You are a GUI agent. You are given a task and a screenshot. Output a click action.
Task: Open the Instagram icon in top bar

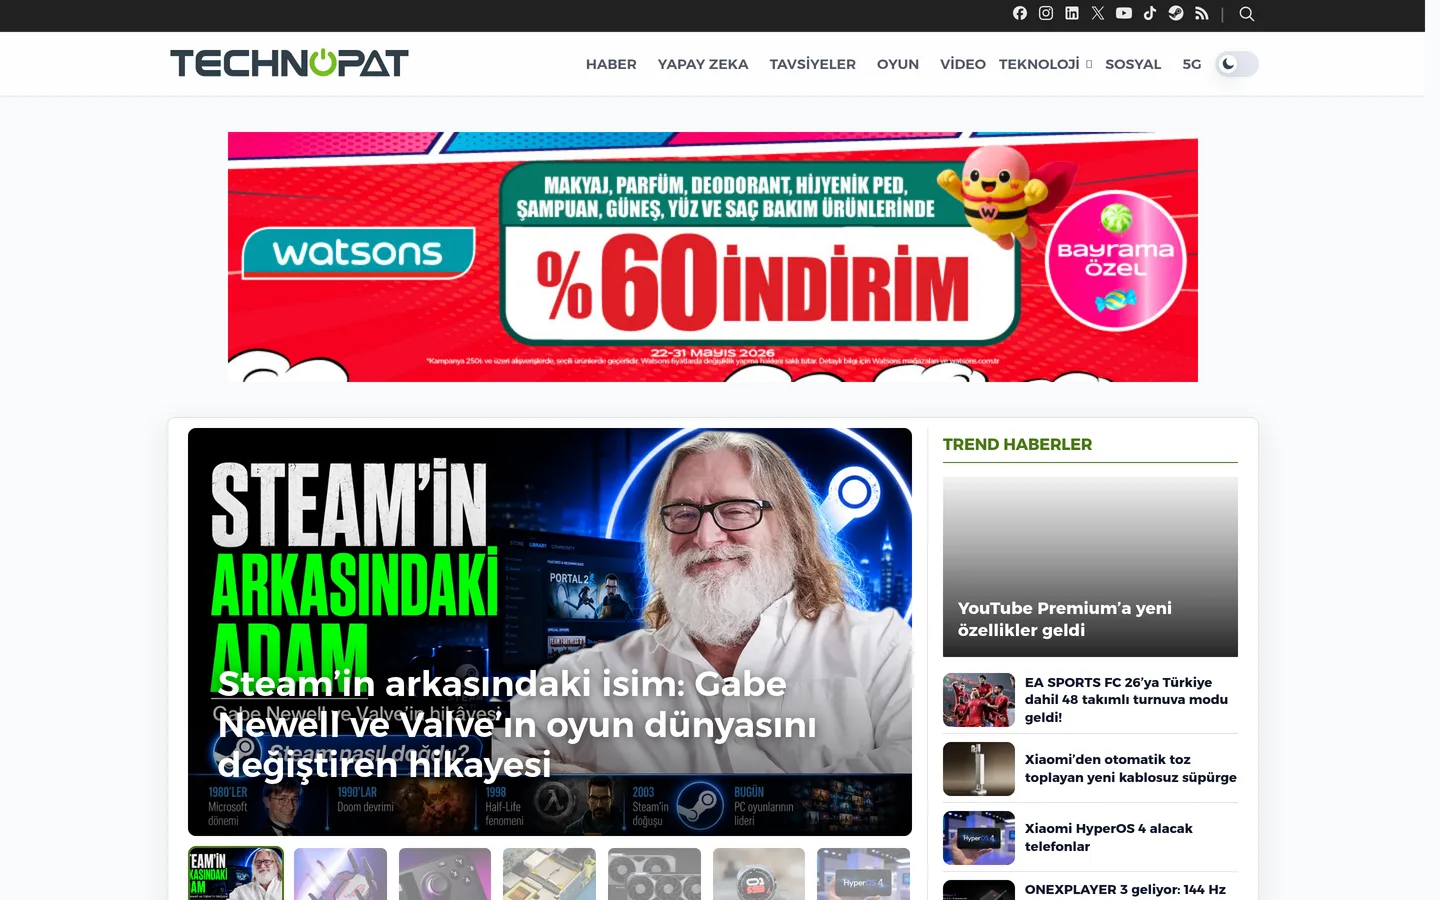point(1046,13)
